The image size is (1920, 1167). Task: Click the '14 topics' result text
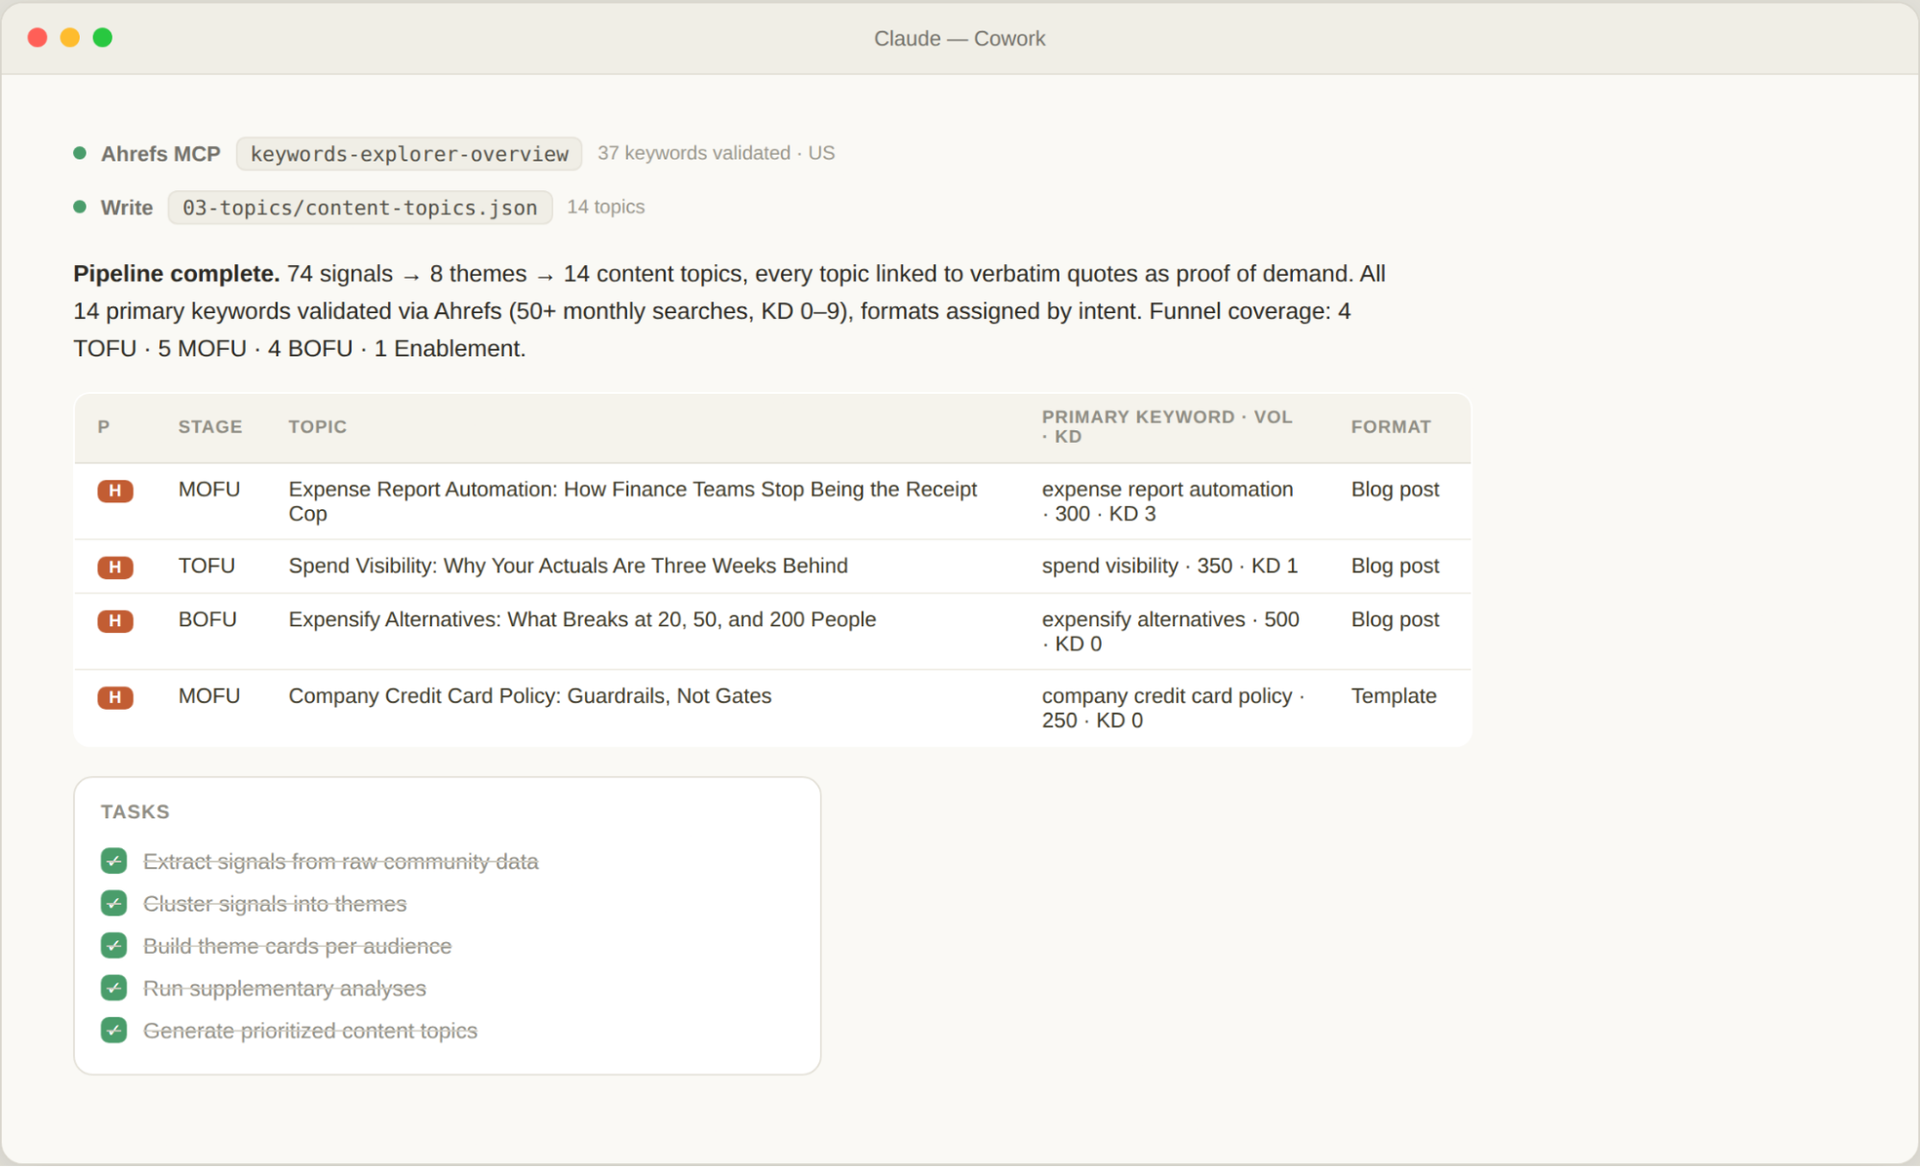tap(606, 207)
